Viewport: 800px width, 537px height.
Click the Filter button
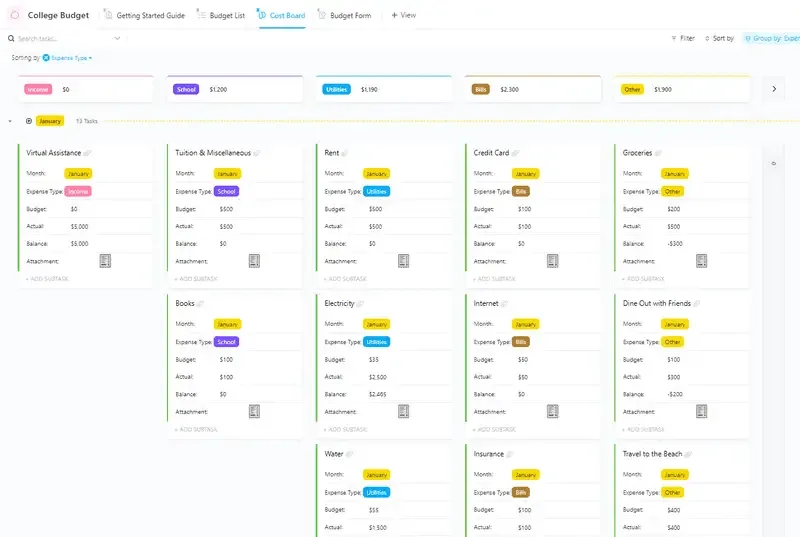click(683, 38)
